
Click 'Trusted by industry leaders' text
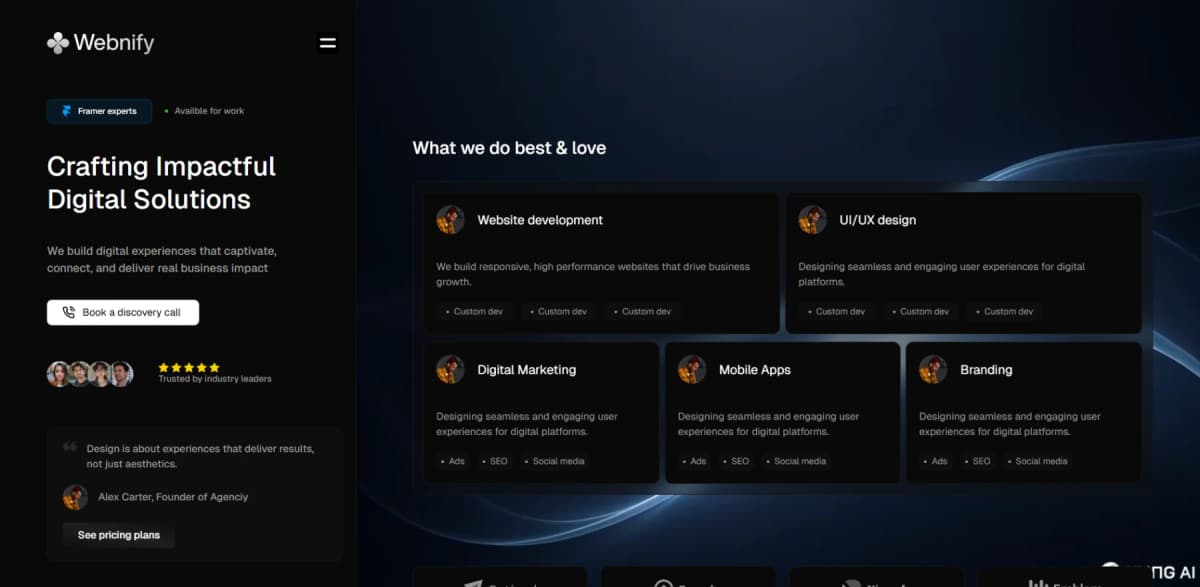tap(215, 379)
